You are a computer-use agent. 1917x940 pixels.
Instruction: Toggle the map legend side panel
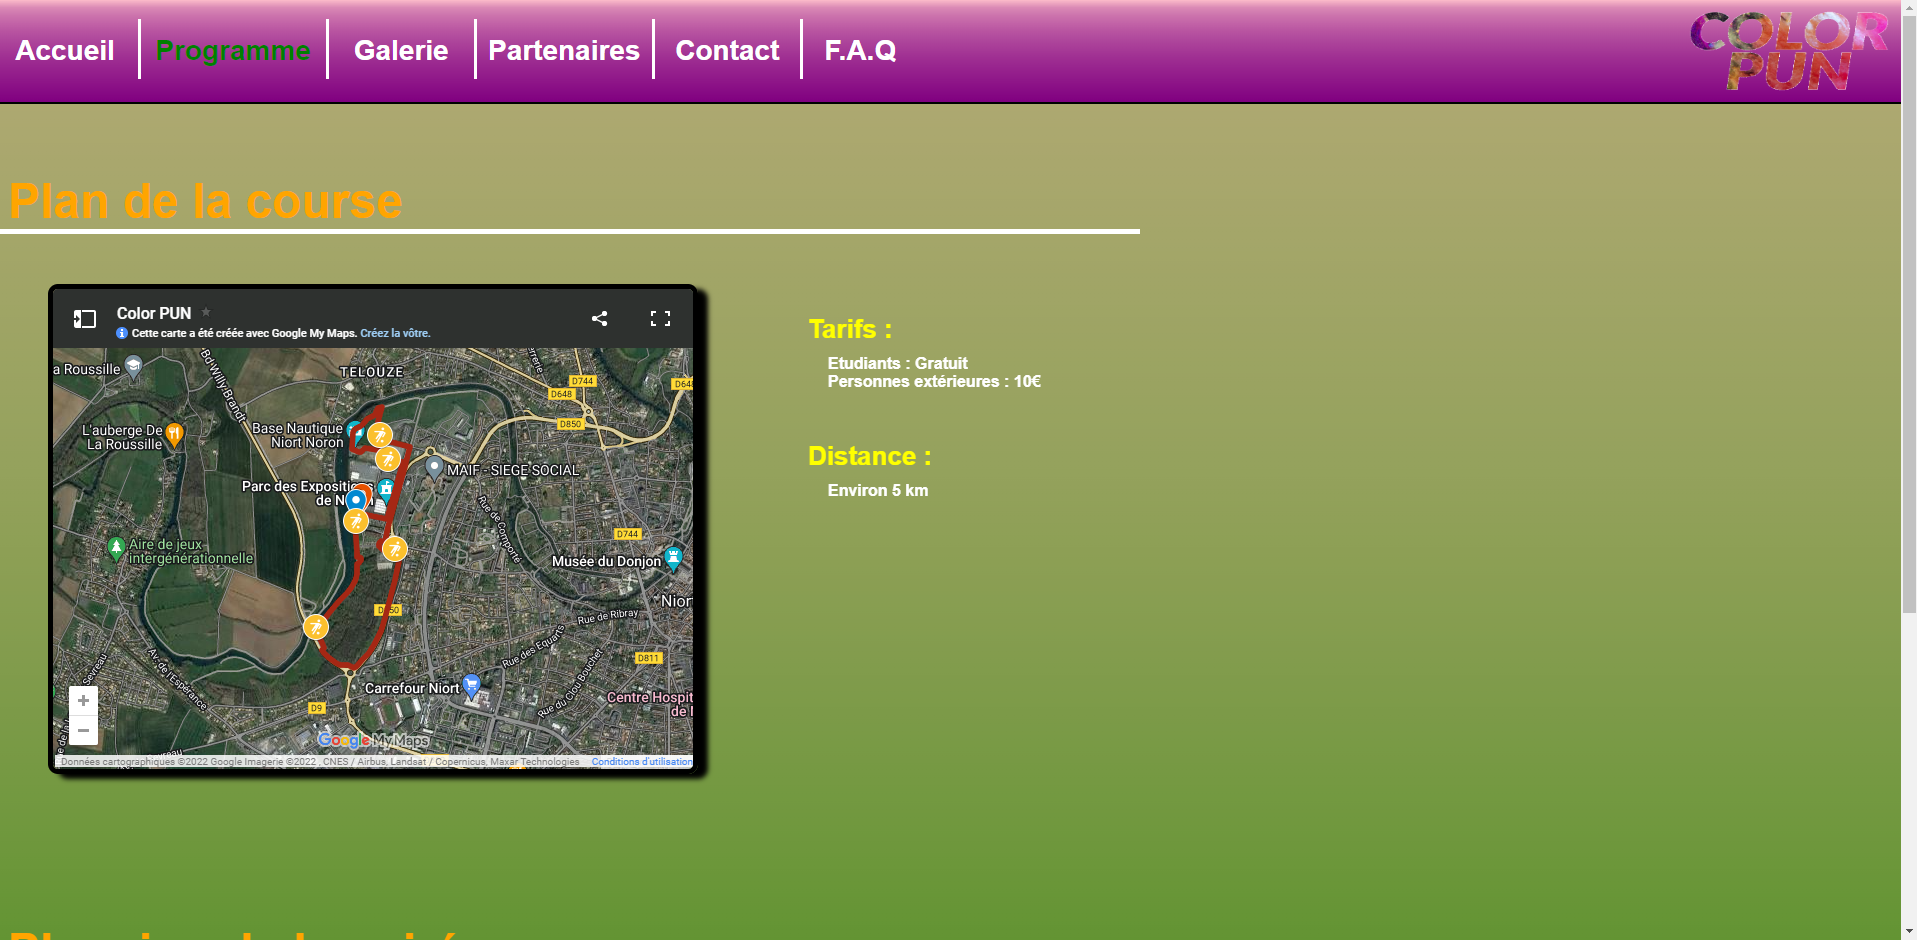[x=85, y=319]
